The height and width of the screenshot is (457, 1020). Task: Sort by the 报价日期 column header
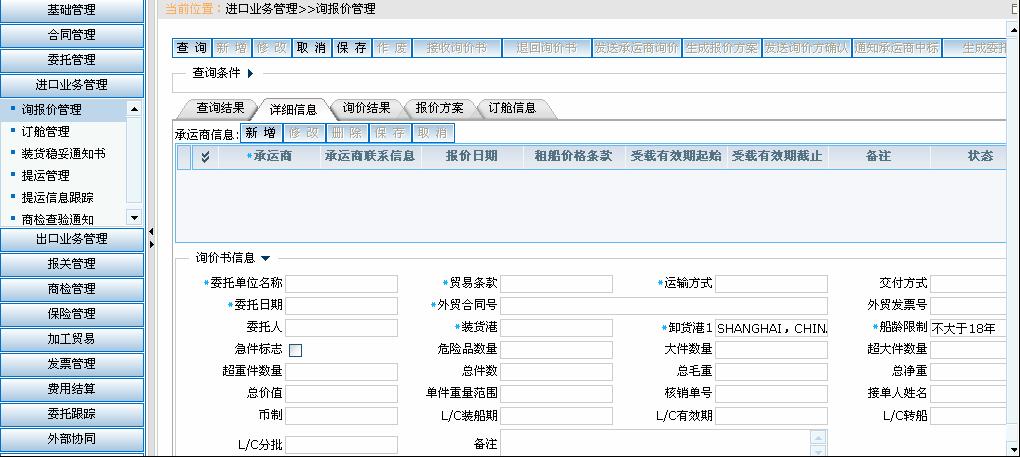click(x=472, y=157)
